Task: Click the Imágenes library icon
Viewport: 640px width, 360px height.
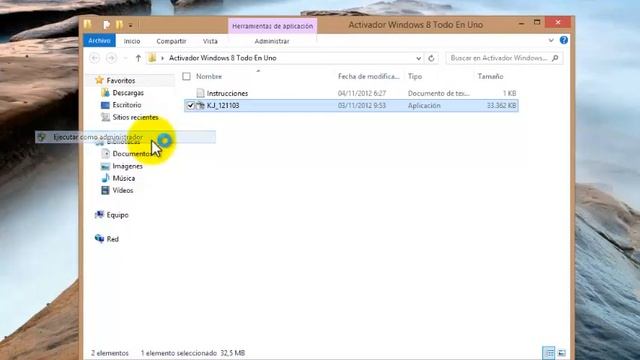Action: (x=105, y=166)
